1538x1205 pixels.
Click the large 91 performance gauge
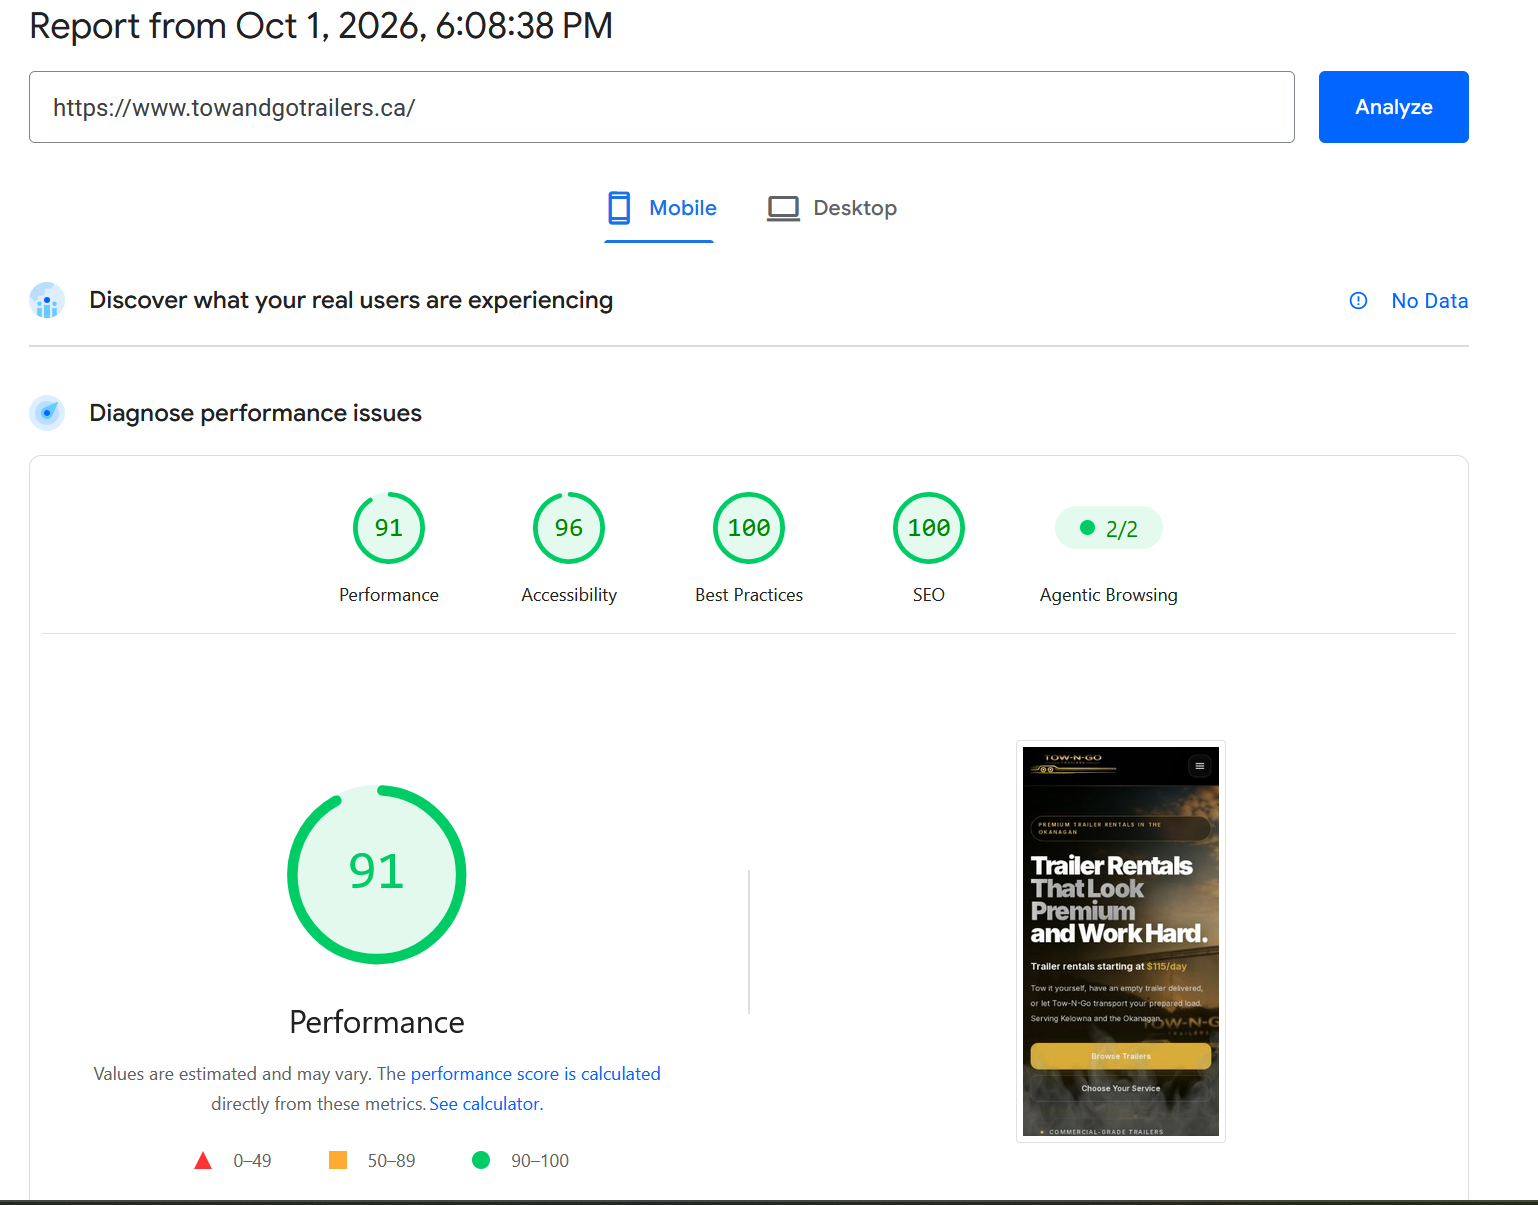[377, 874]
